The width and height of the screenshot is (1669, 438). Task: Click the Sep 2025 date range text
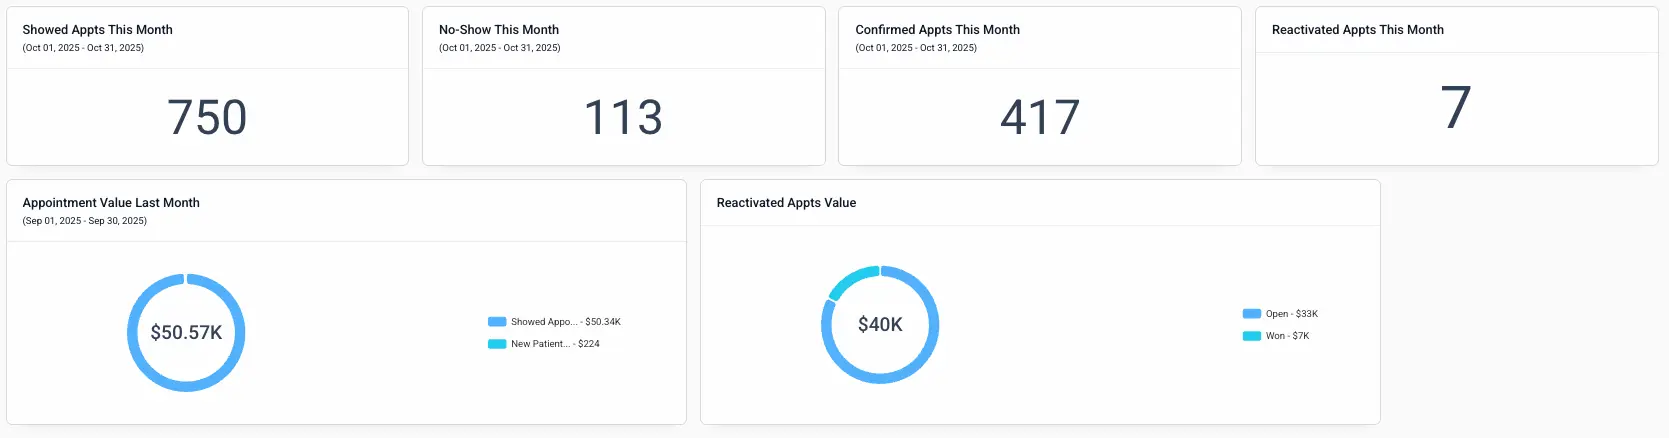[84, 221]
